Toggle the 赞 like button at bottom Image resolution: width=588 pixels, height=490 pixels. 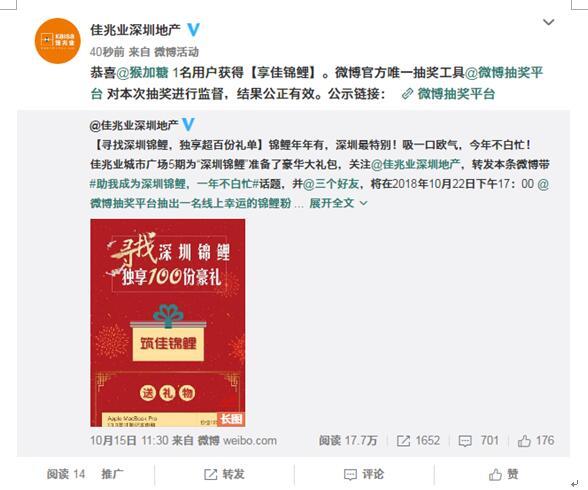[504, 475]
